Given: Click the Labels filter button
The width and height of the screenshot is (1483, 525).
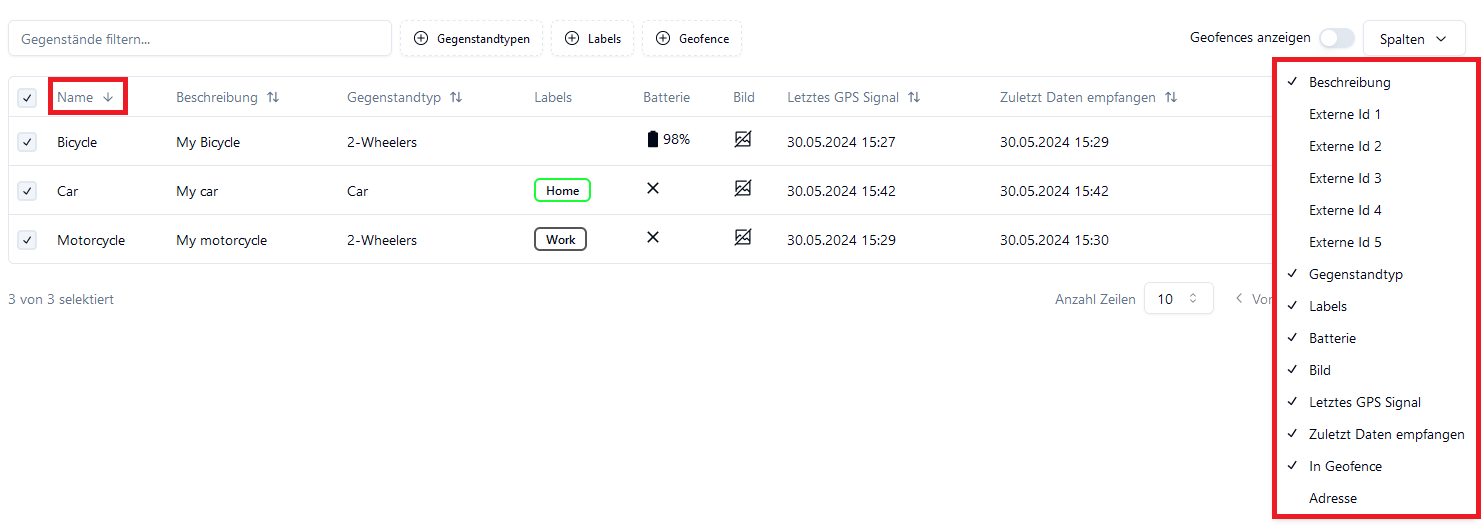Looking at the screenshot, I should 592,39.
